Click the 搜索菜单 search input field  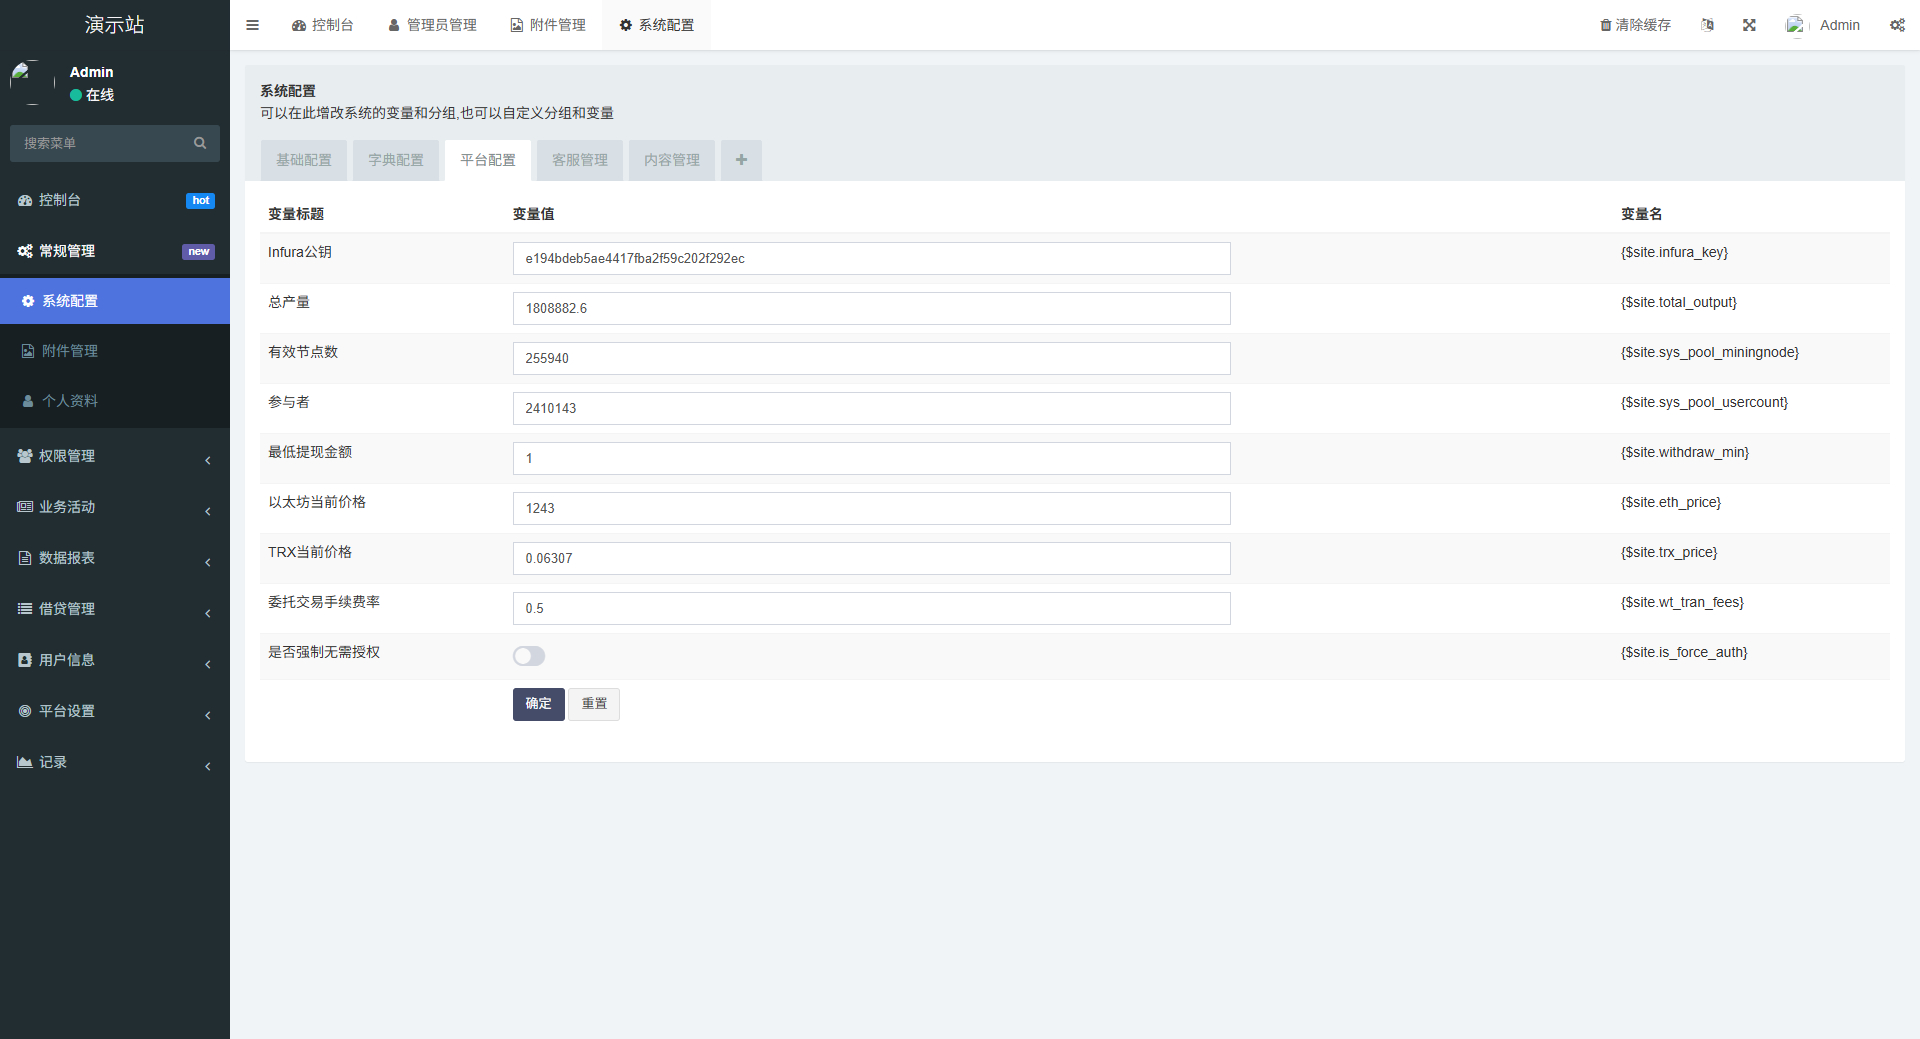pyautogui.click(x=100, y=143)
